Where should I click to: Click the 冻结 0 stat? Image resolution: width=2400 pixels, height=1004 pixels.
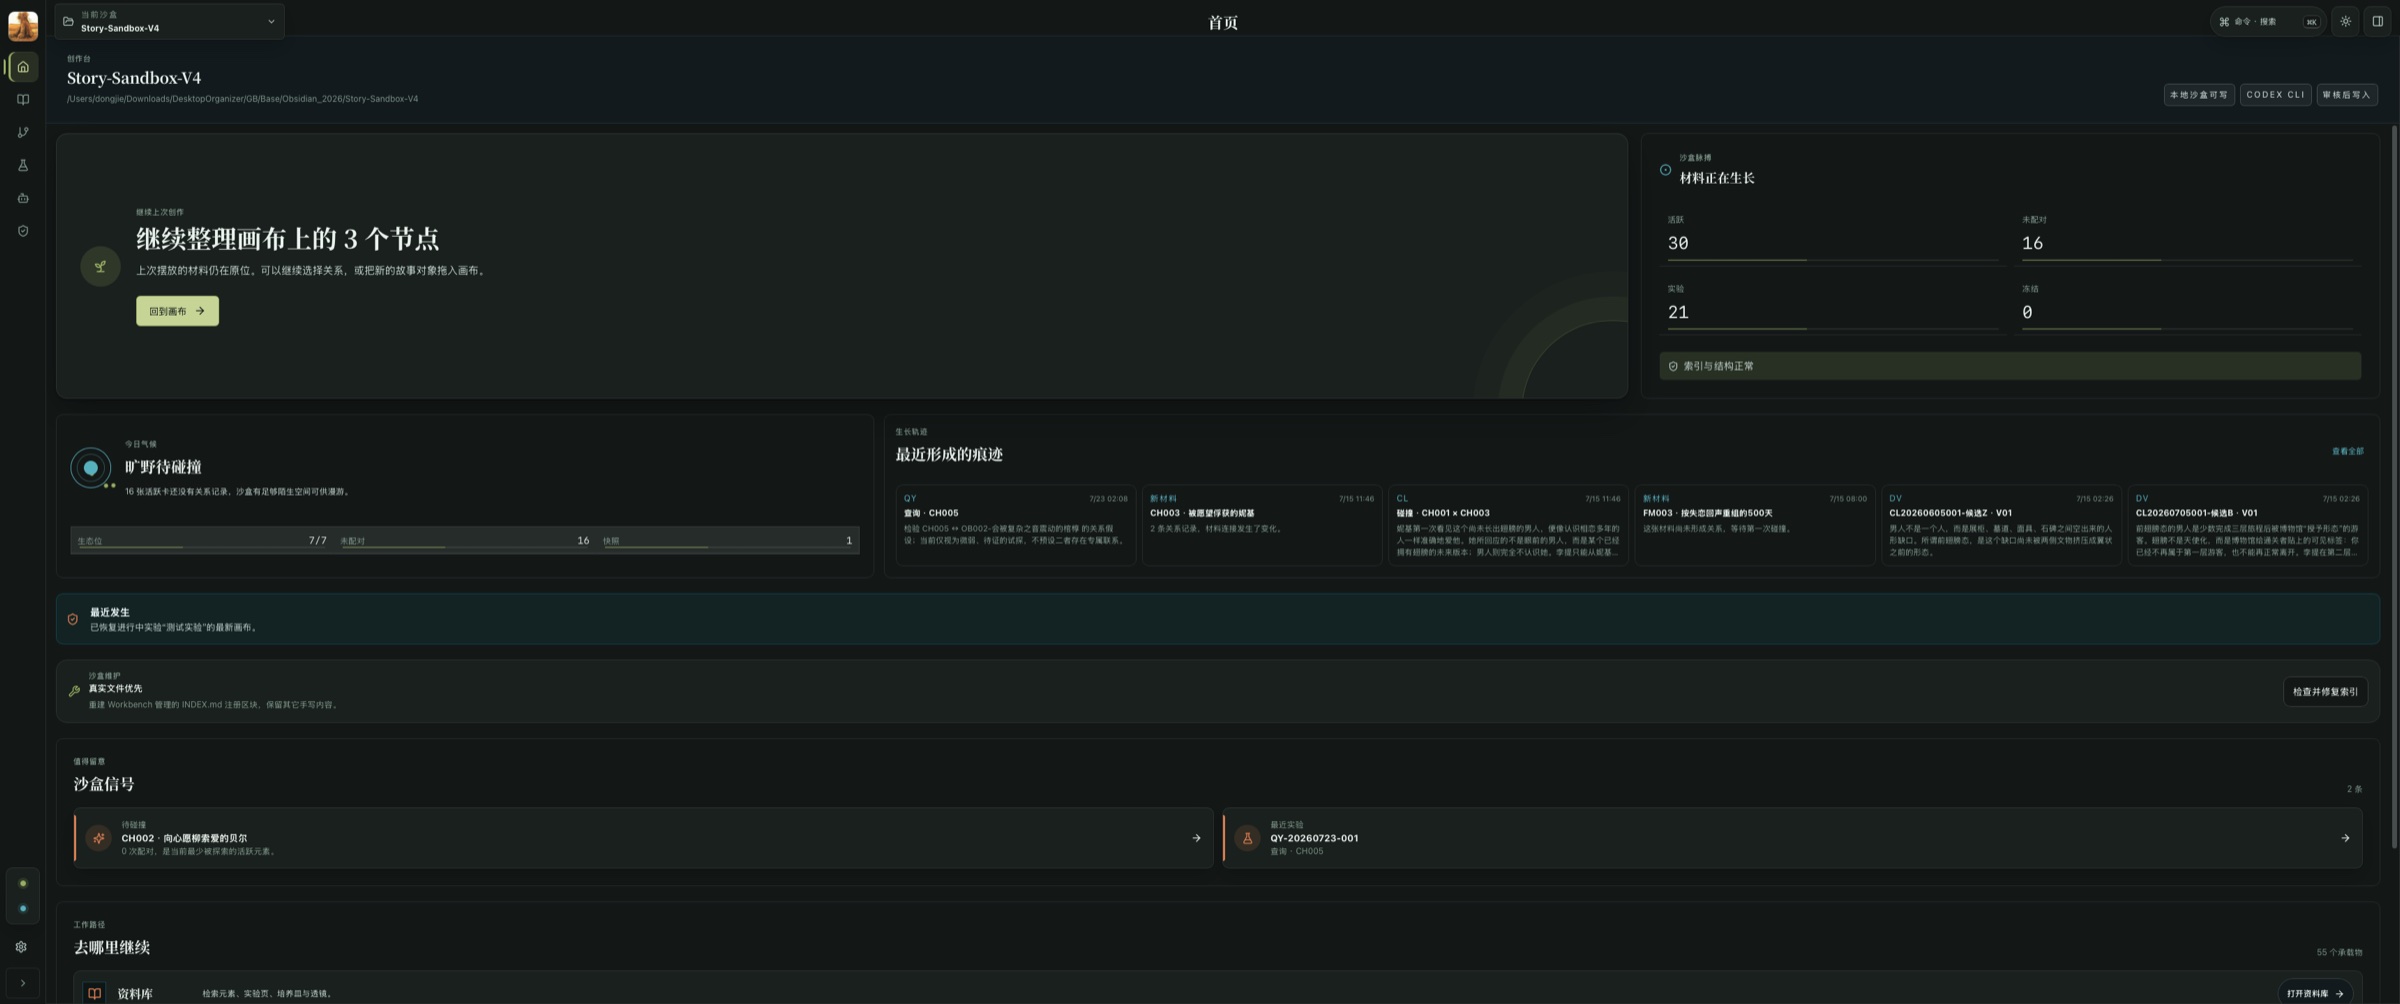tap(2187, 306)
